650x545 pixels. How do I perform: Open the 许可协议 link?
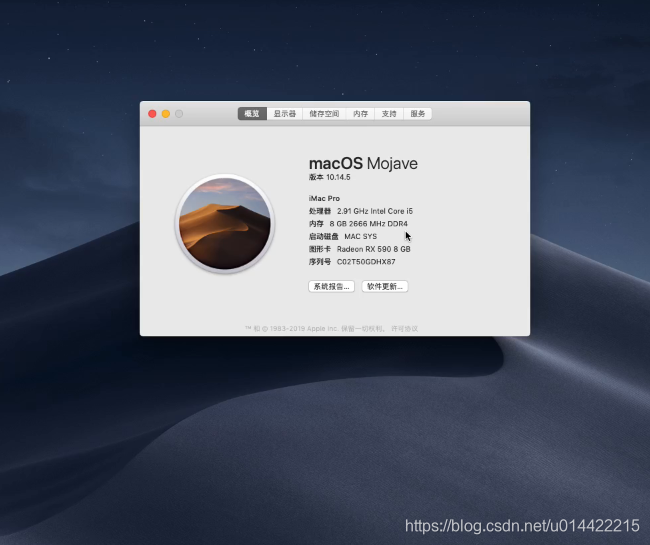pyautogui.click(x=405, y=329)
